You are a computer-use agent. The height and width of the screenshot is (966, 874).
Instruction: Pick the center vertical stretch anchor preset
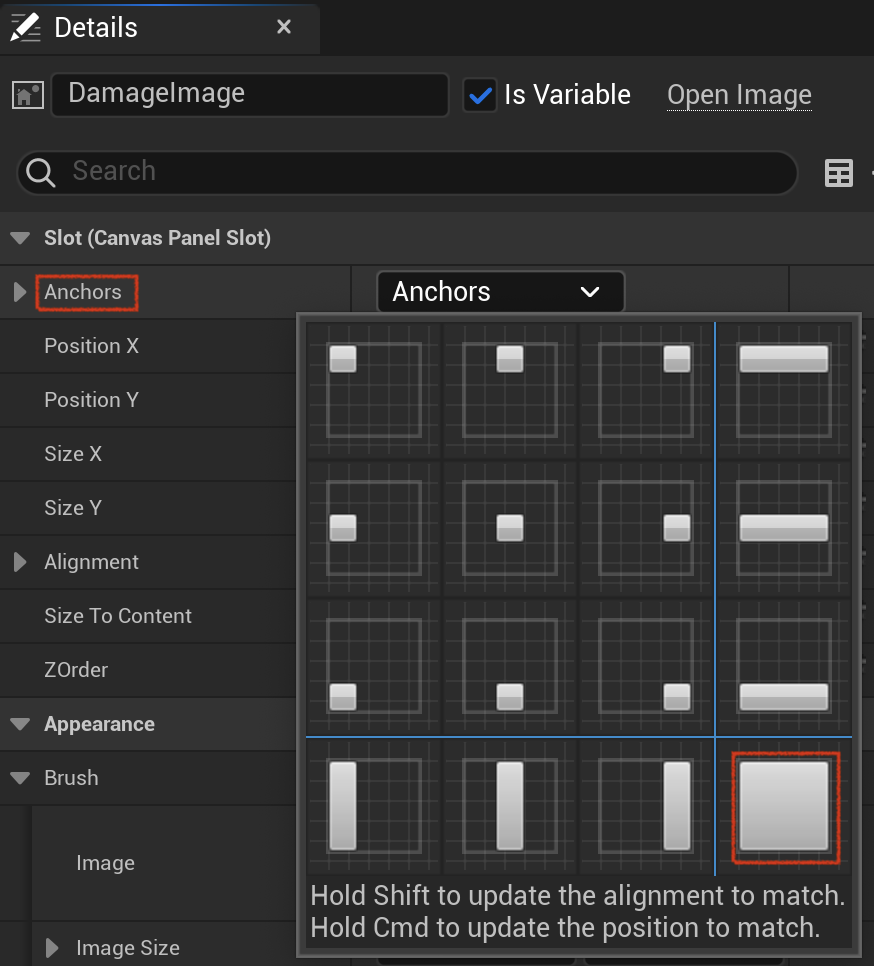(509, 806)
